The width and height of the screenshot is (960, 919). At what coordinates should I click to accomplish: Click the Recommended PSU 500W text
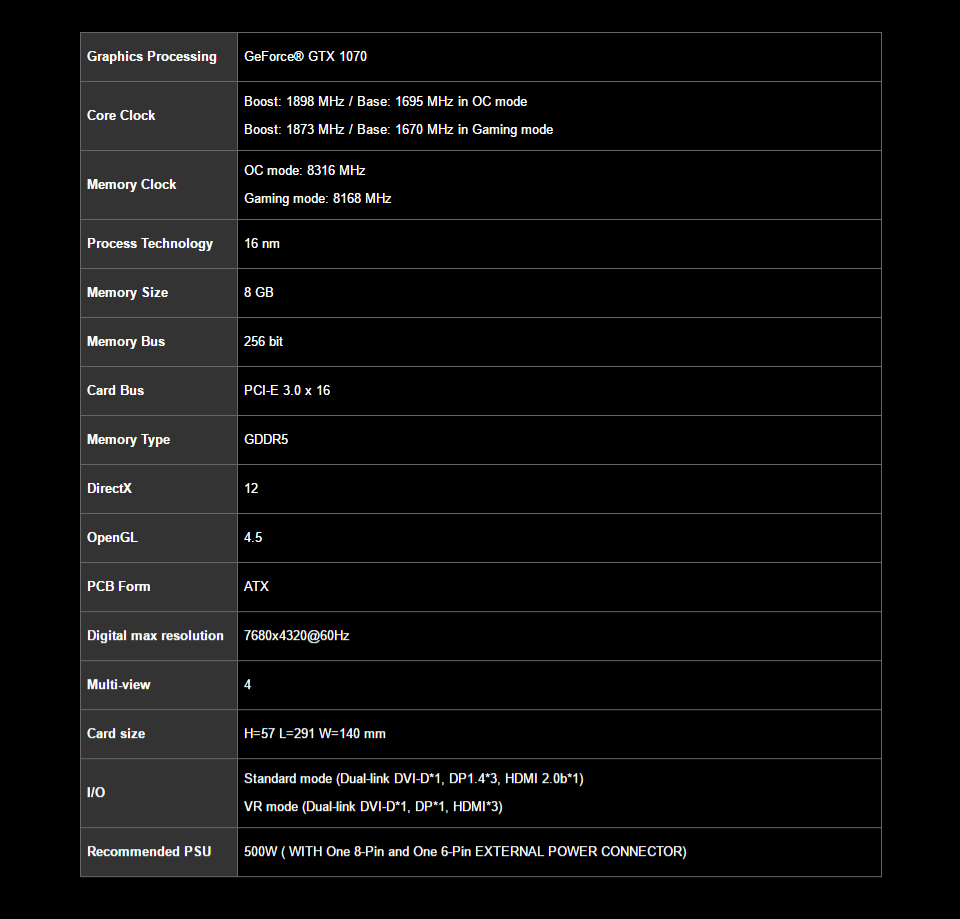465,852
